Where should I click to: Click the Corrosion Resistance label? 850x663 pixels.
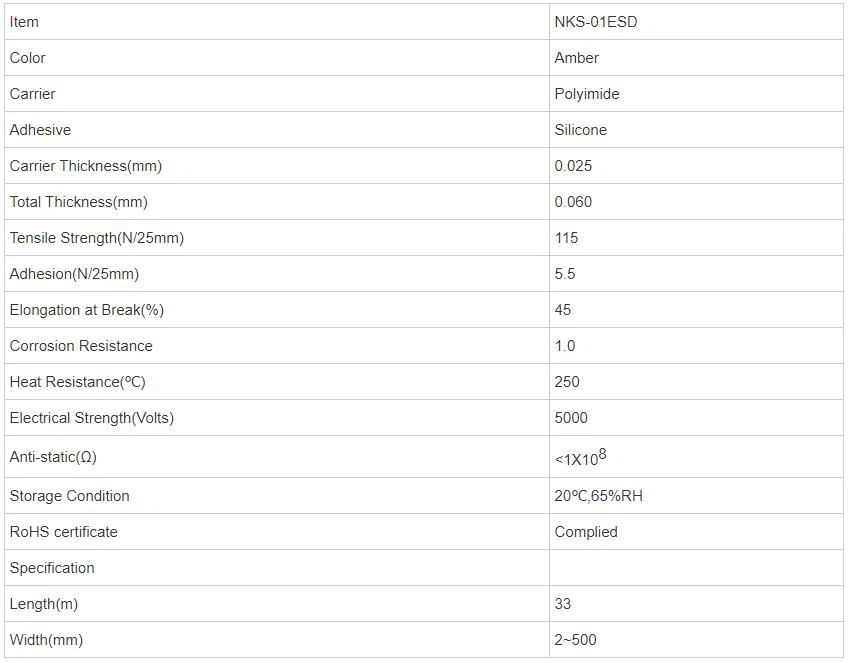pyautogui.click(x=81, y=346)
